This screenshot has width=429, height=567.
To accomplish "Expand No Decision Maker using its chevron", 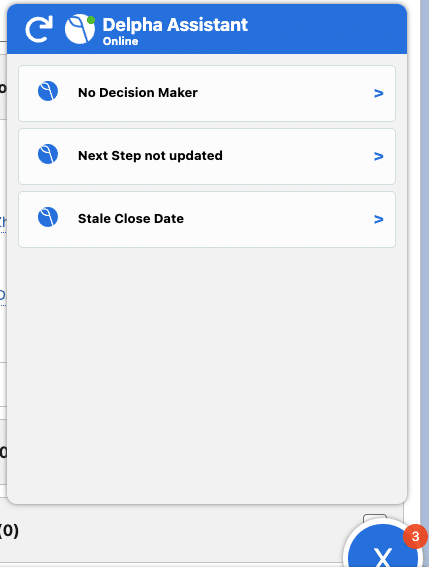I will point(378,93).
